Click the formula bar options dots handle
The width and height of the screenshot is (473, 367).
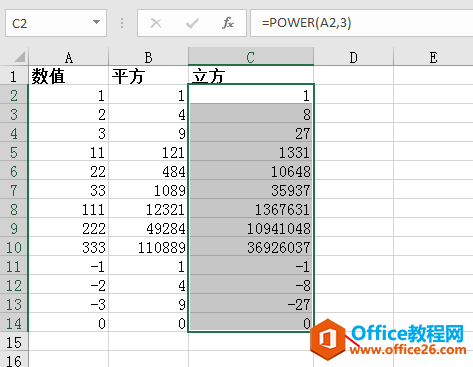[122, 23]
